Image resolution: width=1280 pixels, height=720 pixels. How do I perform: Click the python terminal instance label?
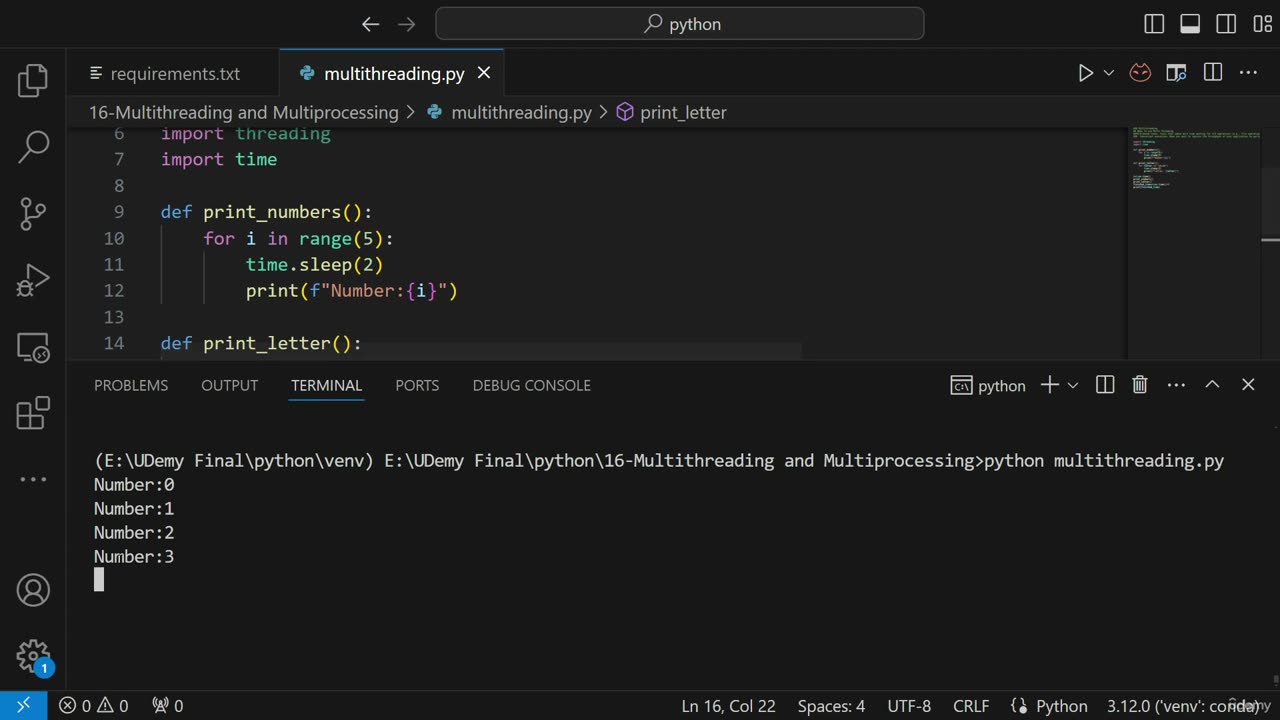pos(988,385)
